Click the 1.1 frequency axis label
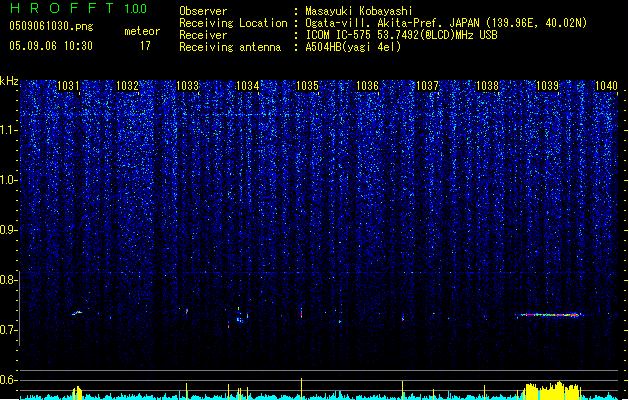 (x=8, y=130)
